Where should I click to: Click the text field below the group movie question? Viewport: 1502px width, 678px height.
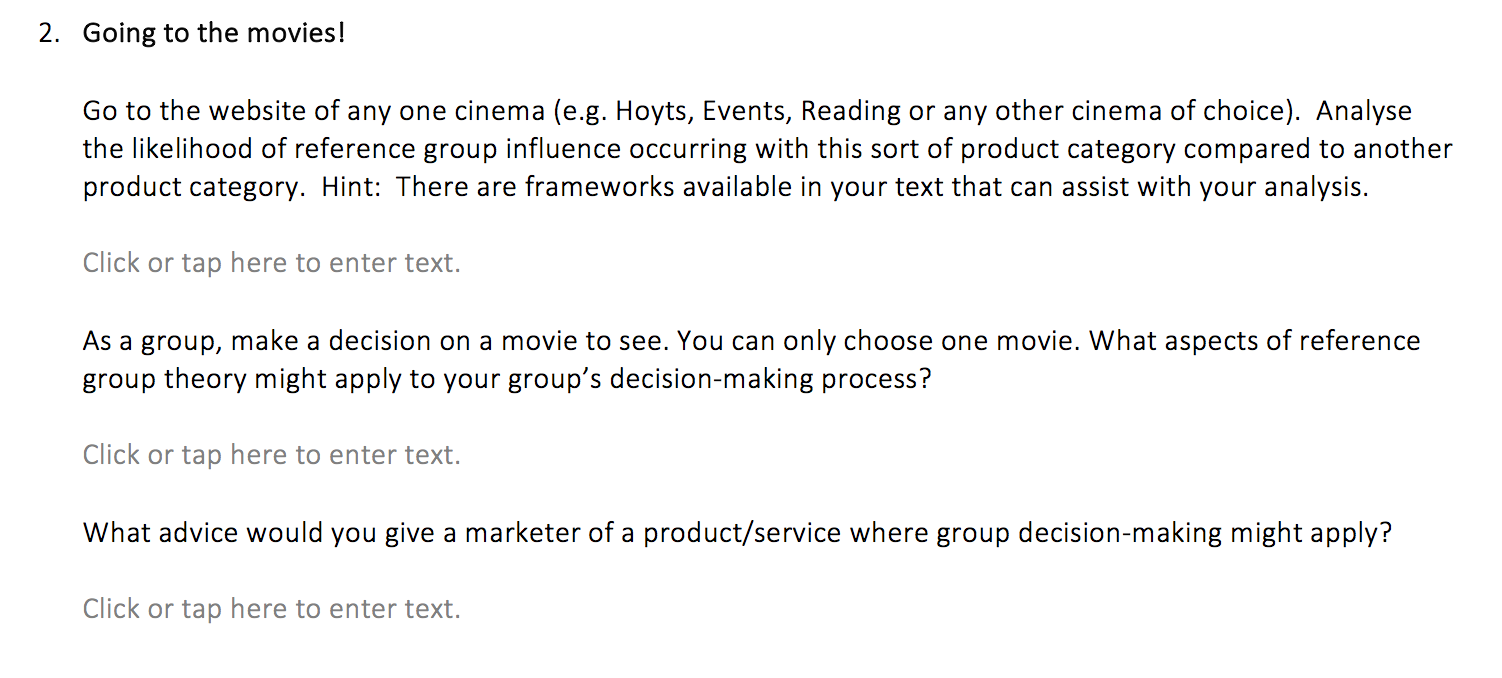pyautogui.click(x=271, y=455)
